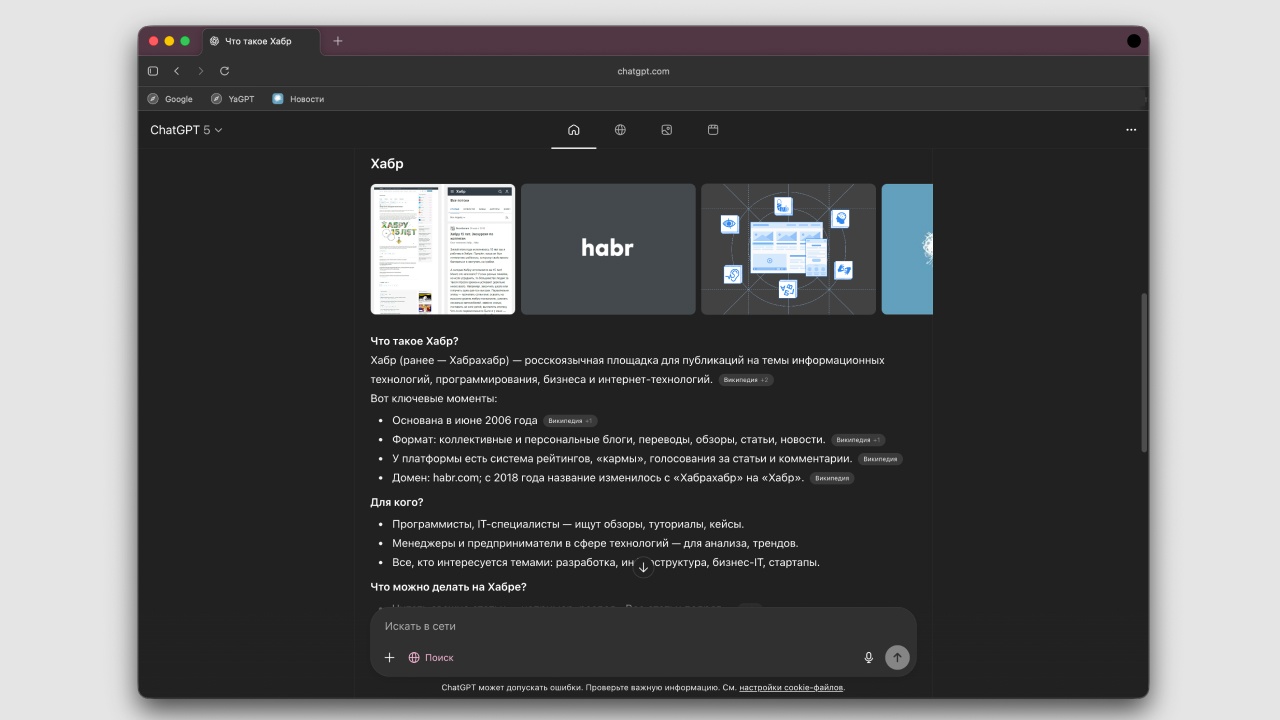
Task: Reload the chatgpt.com page
Action: pyautogui.click(x=225, y=71)
